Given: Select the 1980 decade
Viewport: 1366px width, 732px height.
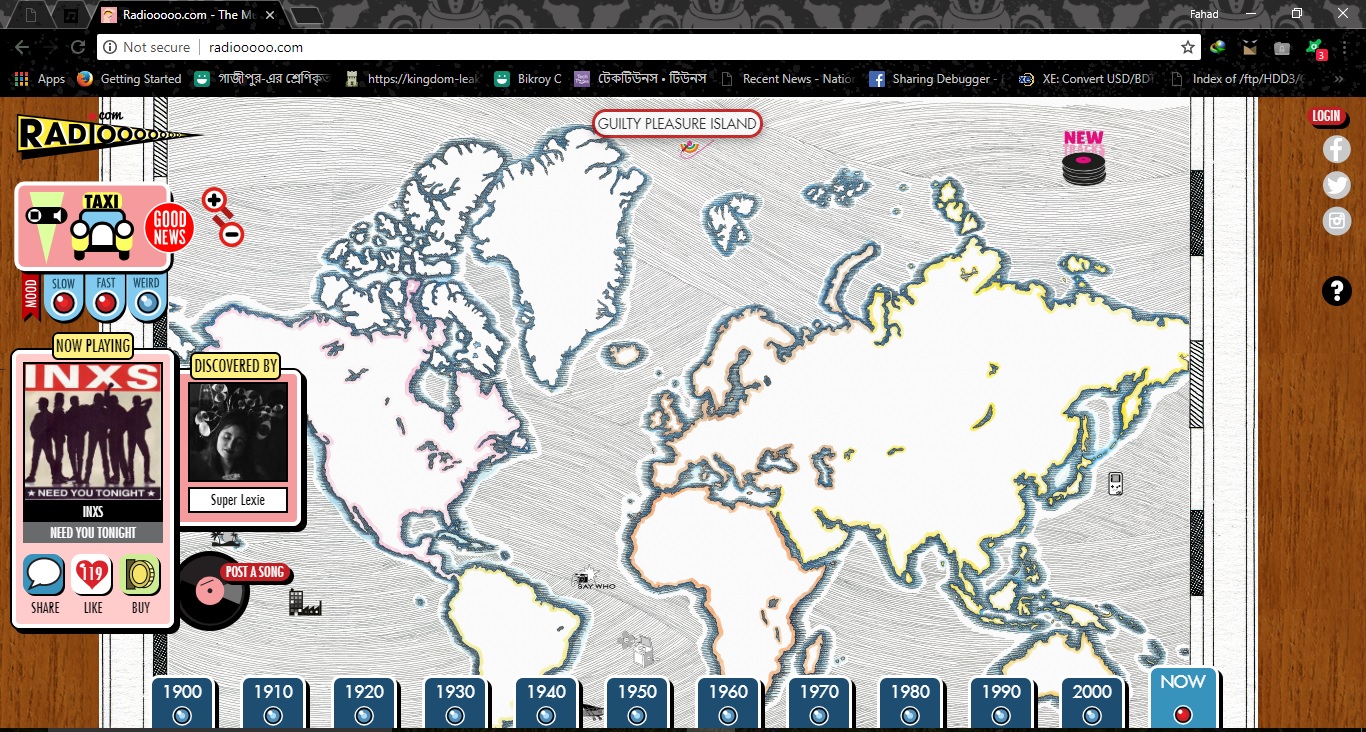Looking at the screenshot, I should point(910,703).
